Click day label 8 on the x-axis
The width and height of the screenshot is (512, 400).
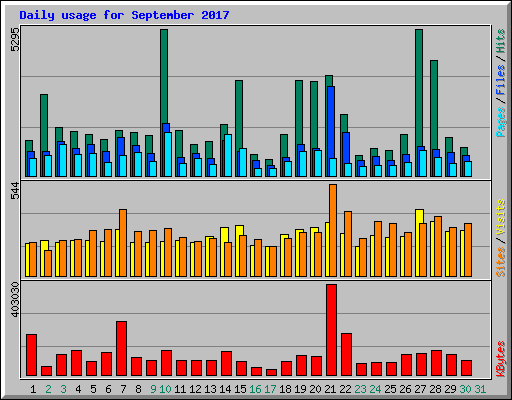click(x=138, y=389)
